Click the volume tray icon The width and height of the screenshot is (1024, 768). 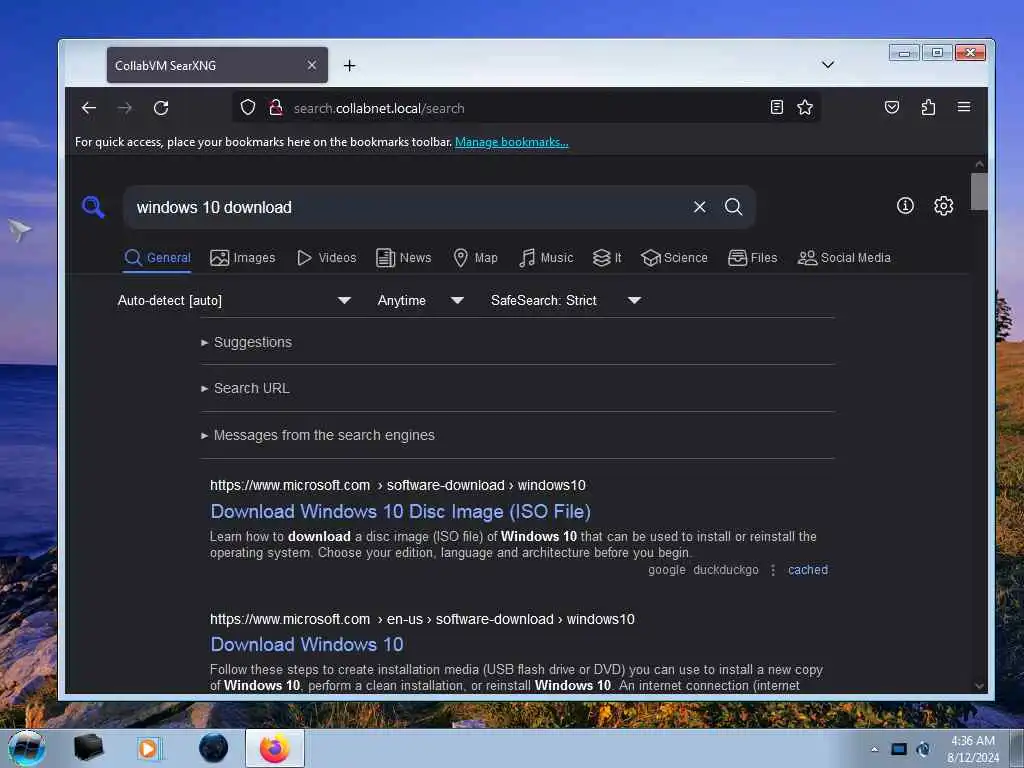click(x=923, y=749)
